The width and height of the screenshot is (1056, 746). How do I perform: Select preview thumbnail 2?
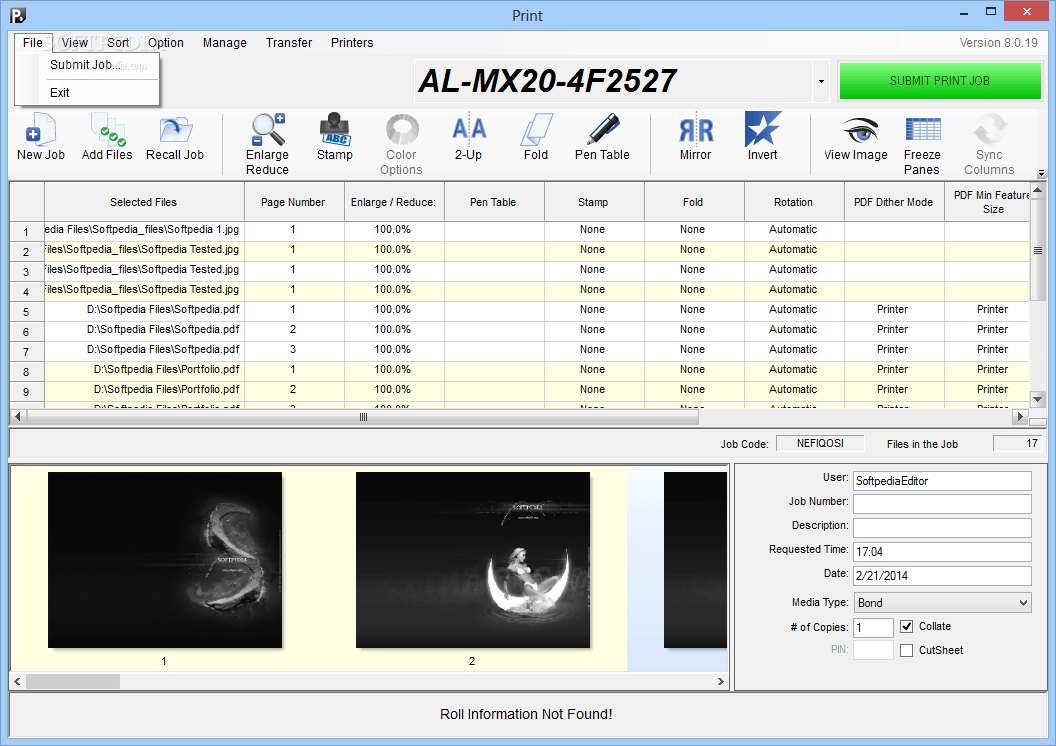pos(473,560)
